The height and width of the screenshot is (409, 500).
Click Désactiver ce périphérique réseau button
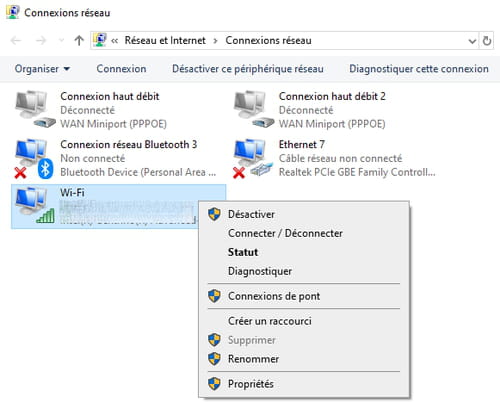tap(248, 69)
